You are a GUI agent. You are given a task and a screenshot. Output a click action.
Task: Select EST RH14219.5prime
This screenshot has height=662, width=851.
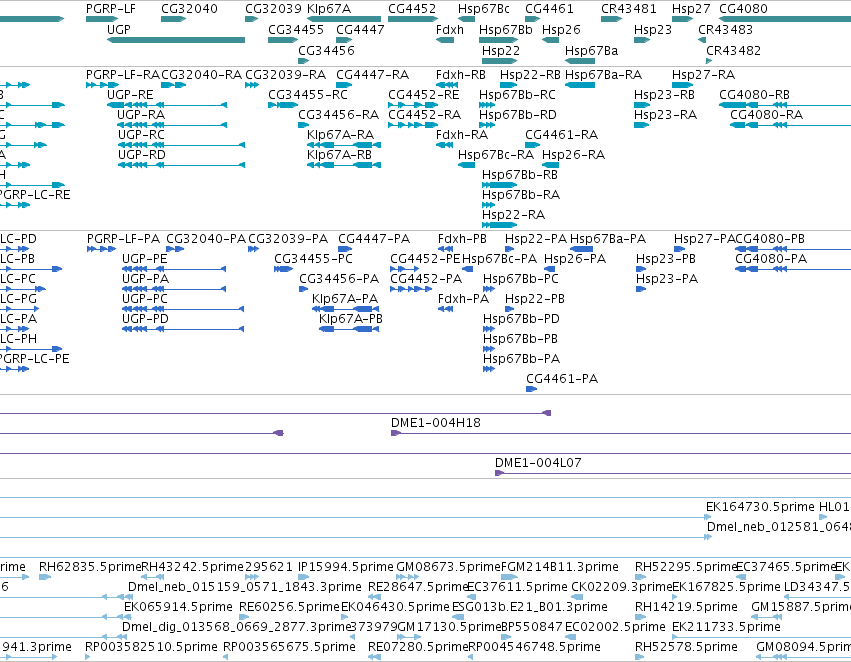click(686, 607)
